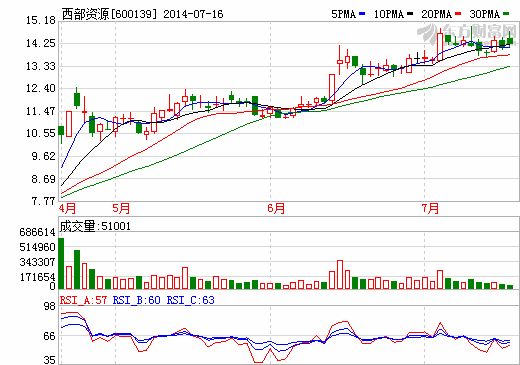Click the 35 RSI axis label
The height and width of the screenshot is (365, 520).
(x=50, y=360)
